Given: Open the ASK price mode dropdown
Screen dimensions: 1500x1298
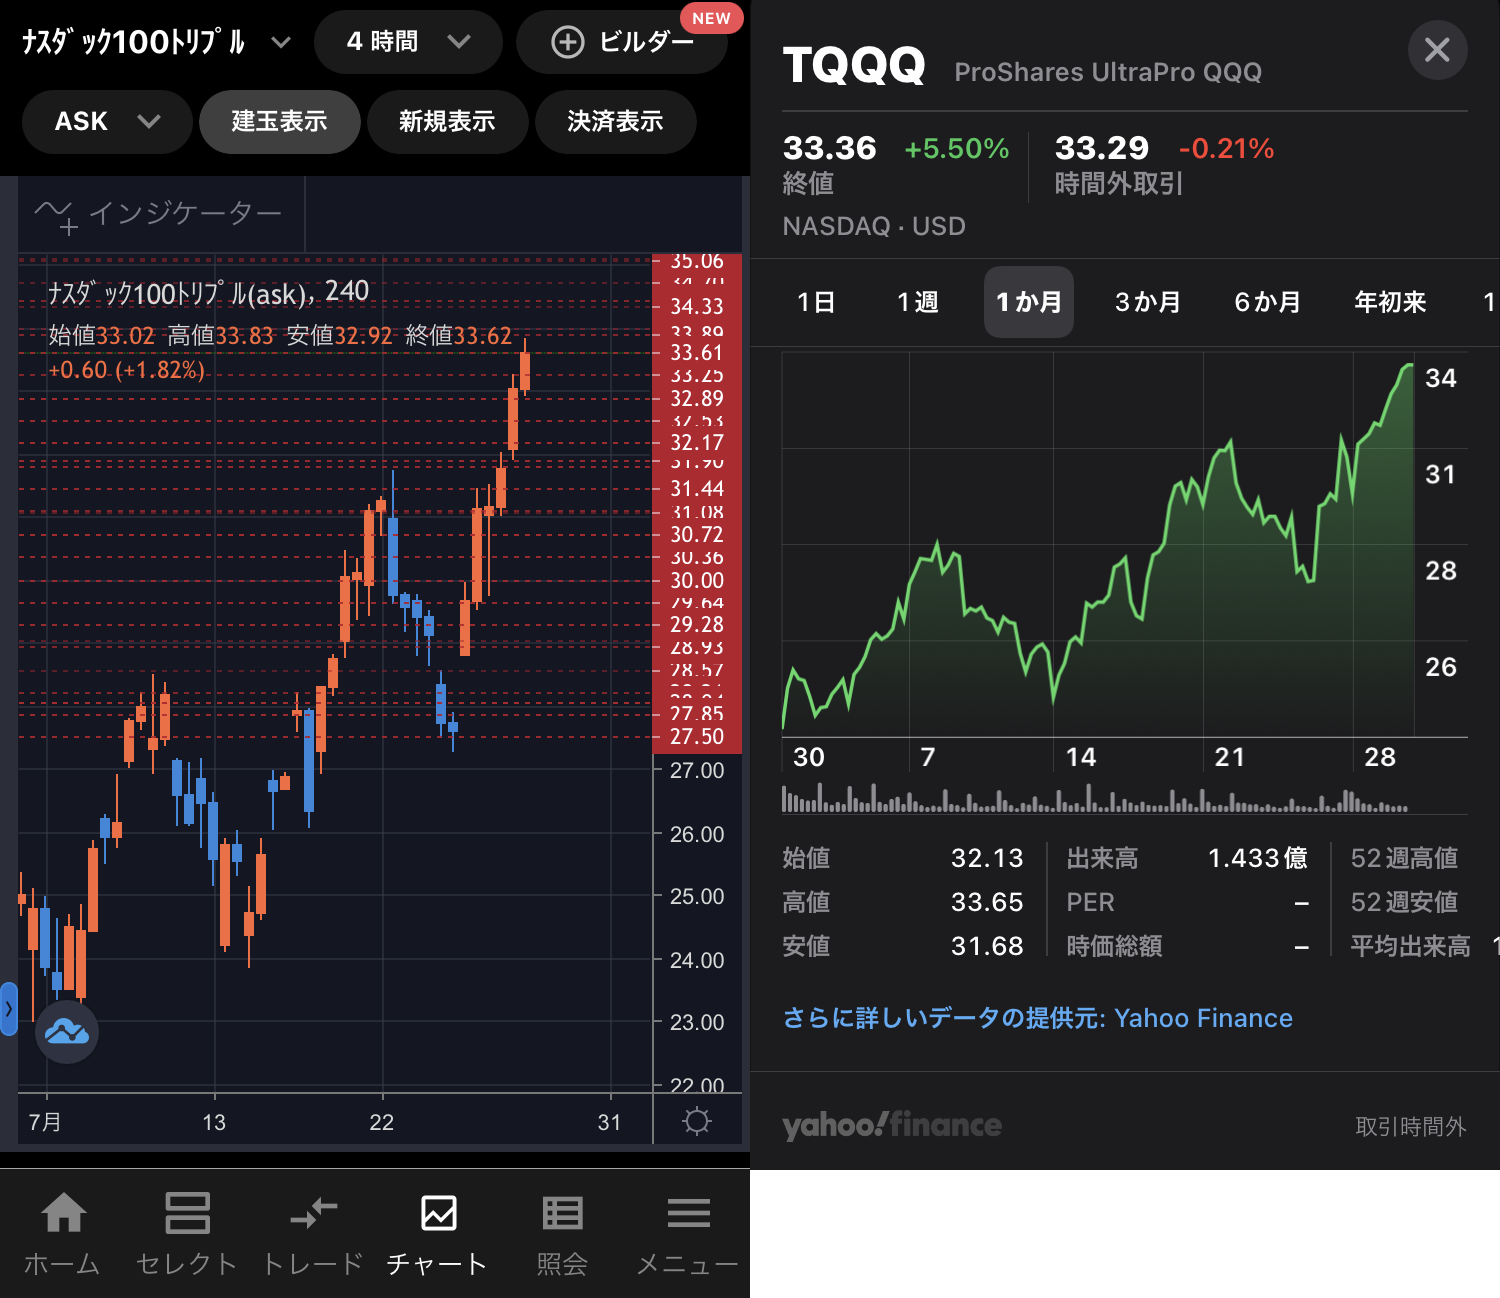Looking at the screenshot, I should click(x=105, y=121).
